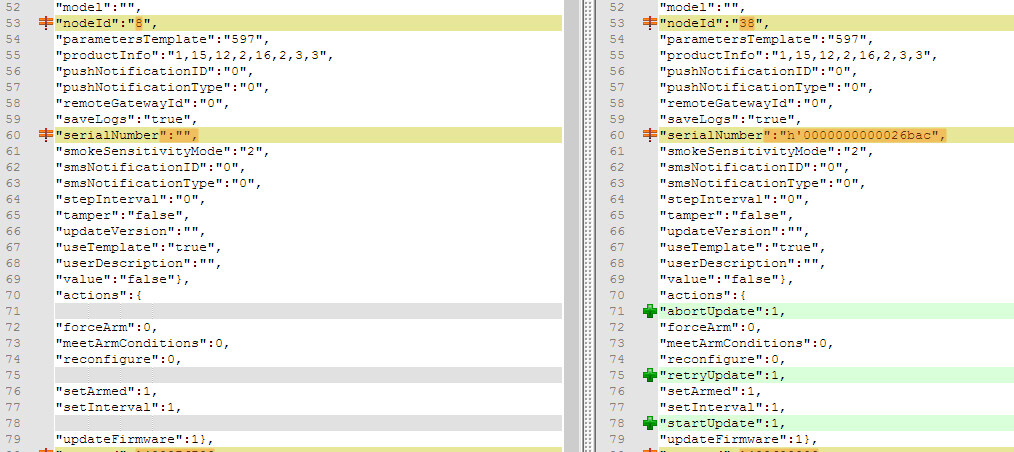Click the change marker beside left nodeId line
1014x452 pixels.
[x=45, y=23]
